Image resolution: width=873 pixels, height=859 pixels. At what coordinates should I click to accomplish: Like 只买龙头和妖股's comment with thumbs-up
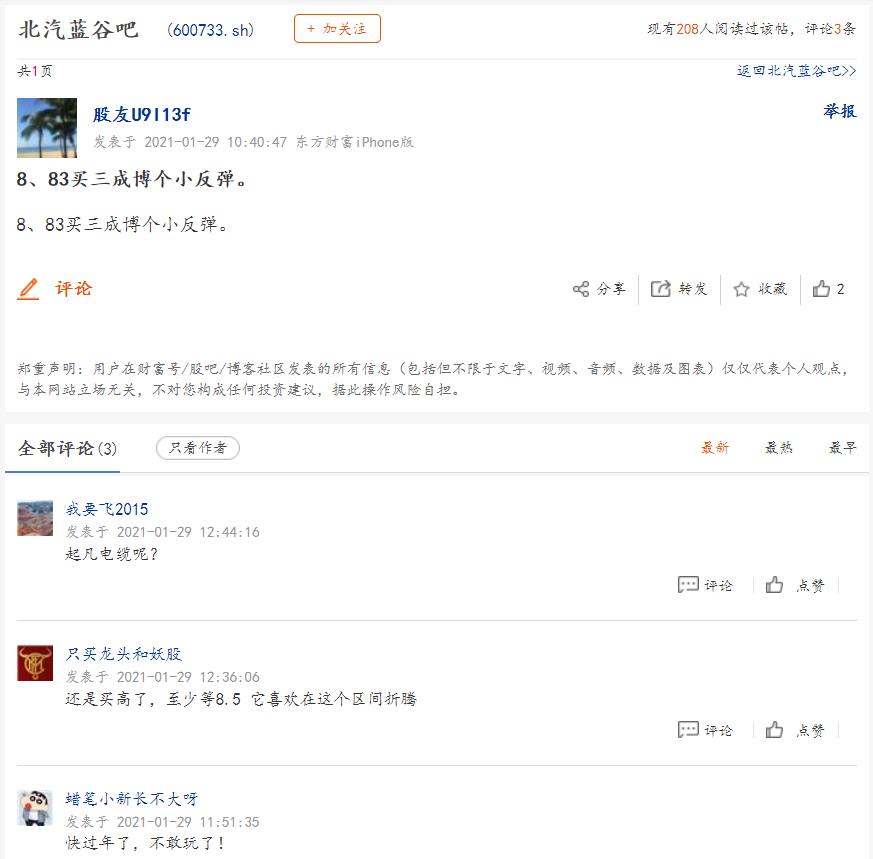point(774,729)
